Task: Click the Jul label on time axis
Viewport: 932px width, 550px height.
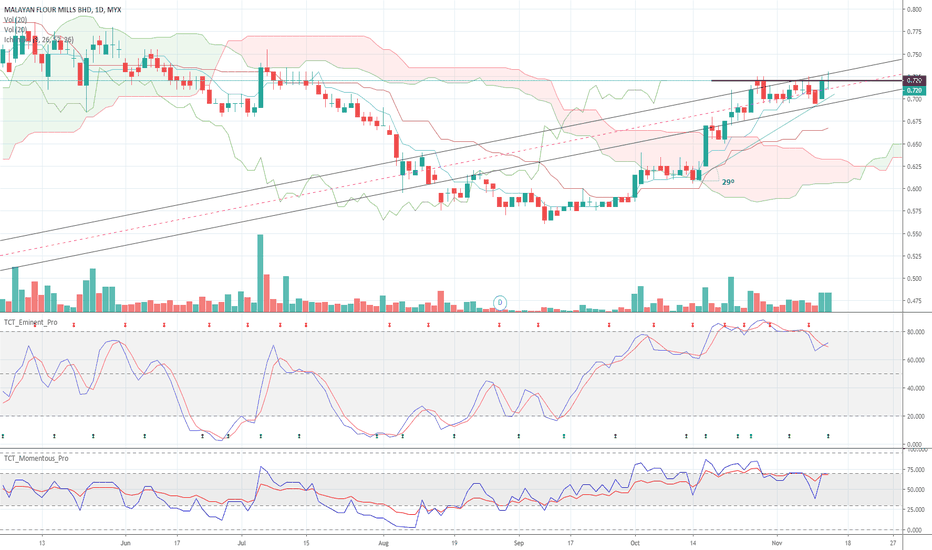Action: [x=241, y=543]
